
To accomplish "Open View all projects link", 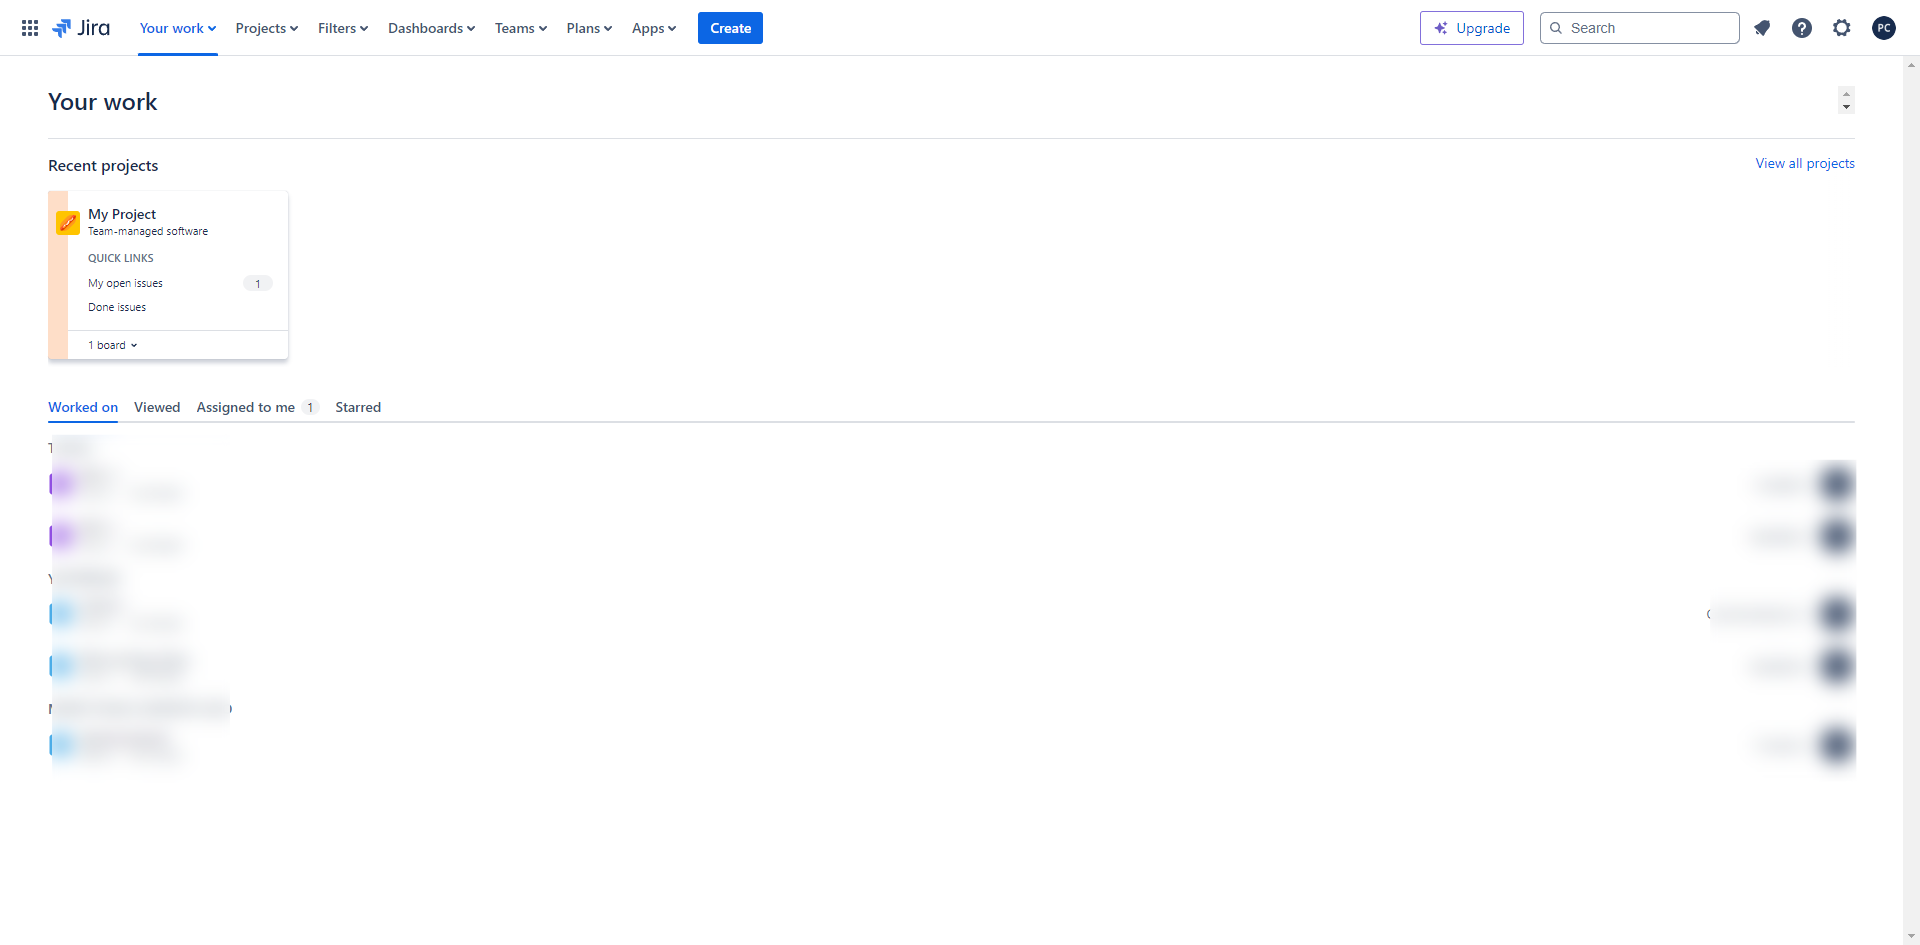I will [1805, 163].
